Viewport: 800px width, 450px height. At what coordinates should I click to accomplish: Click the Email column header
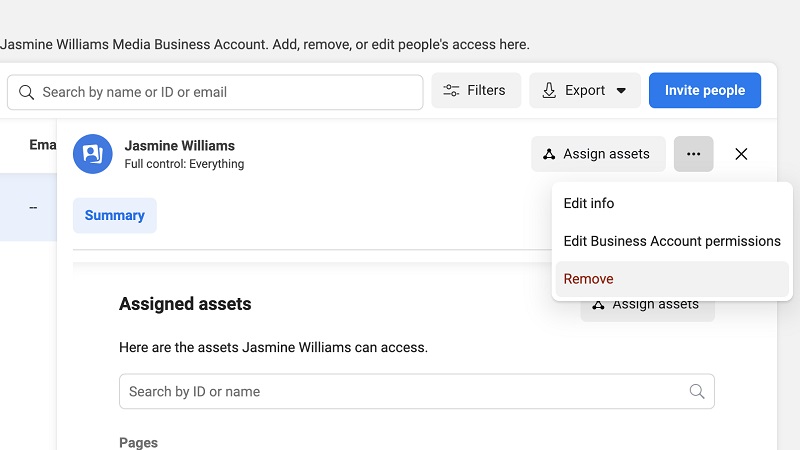(x=42, y=145)
